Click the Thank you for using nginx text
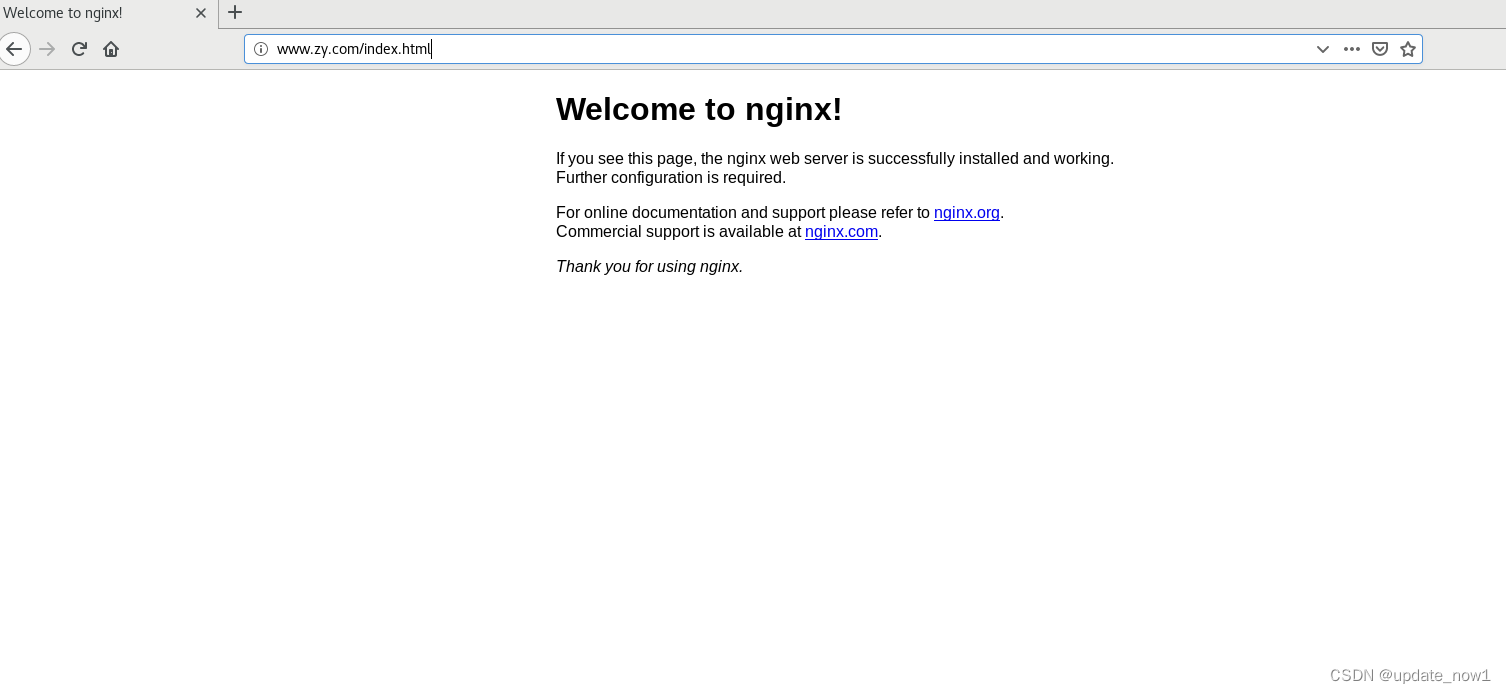1506x693 pixels. point(649,266)
